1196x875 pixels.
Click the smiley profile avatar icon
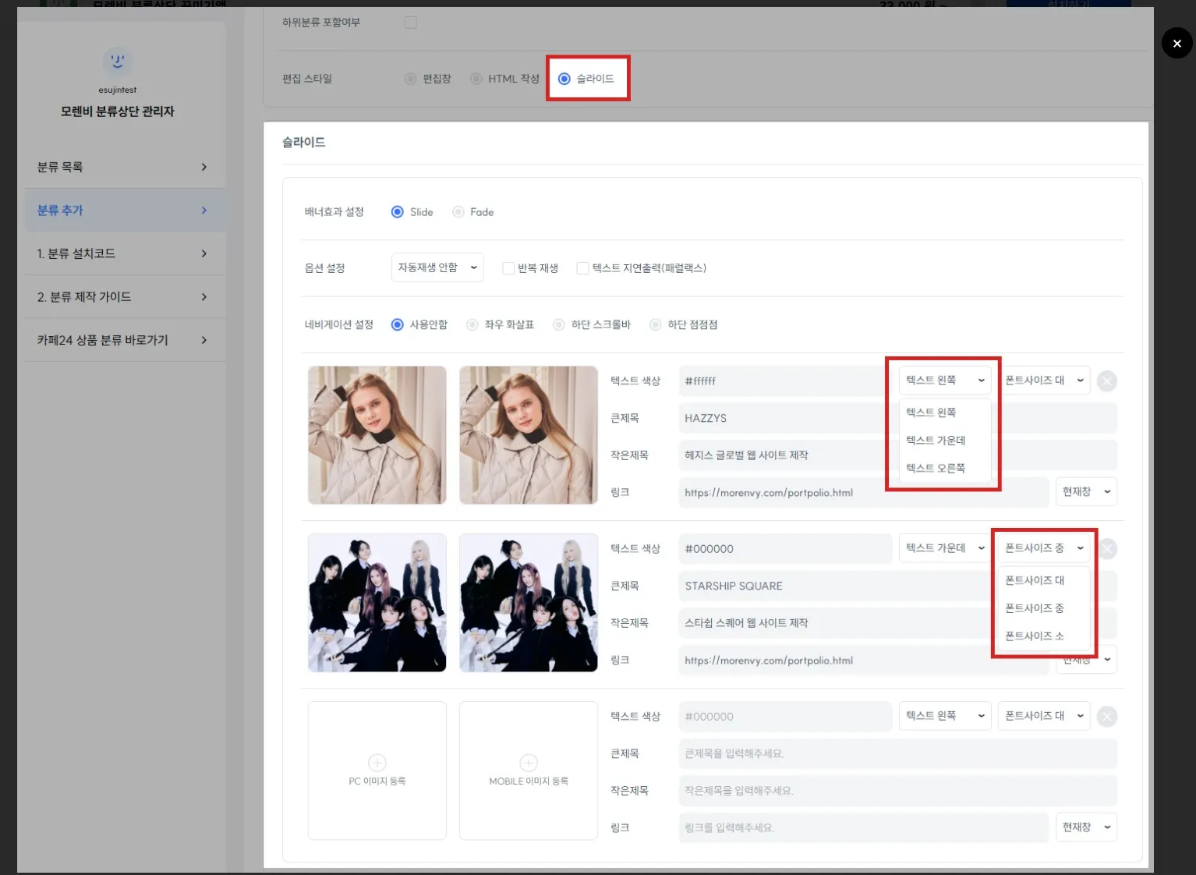118,62
